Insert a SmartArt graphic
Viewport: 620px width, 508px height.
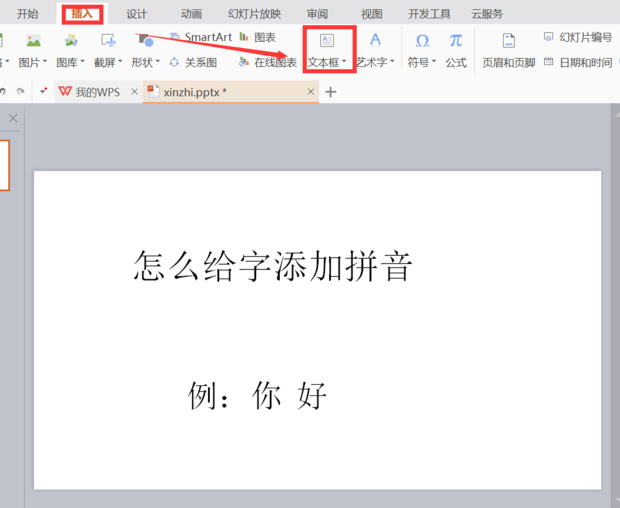201,38
